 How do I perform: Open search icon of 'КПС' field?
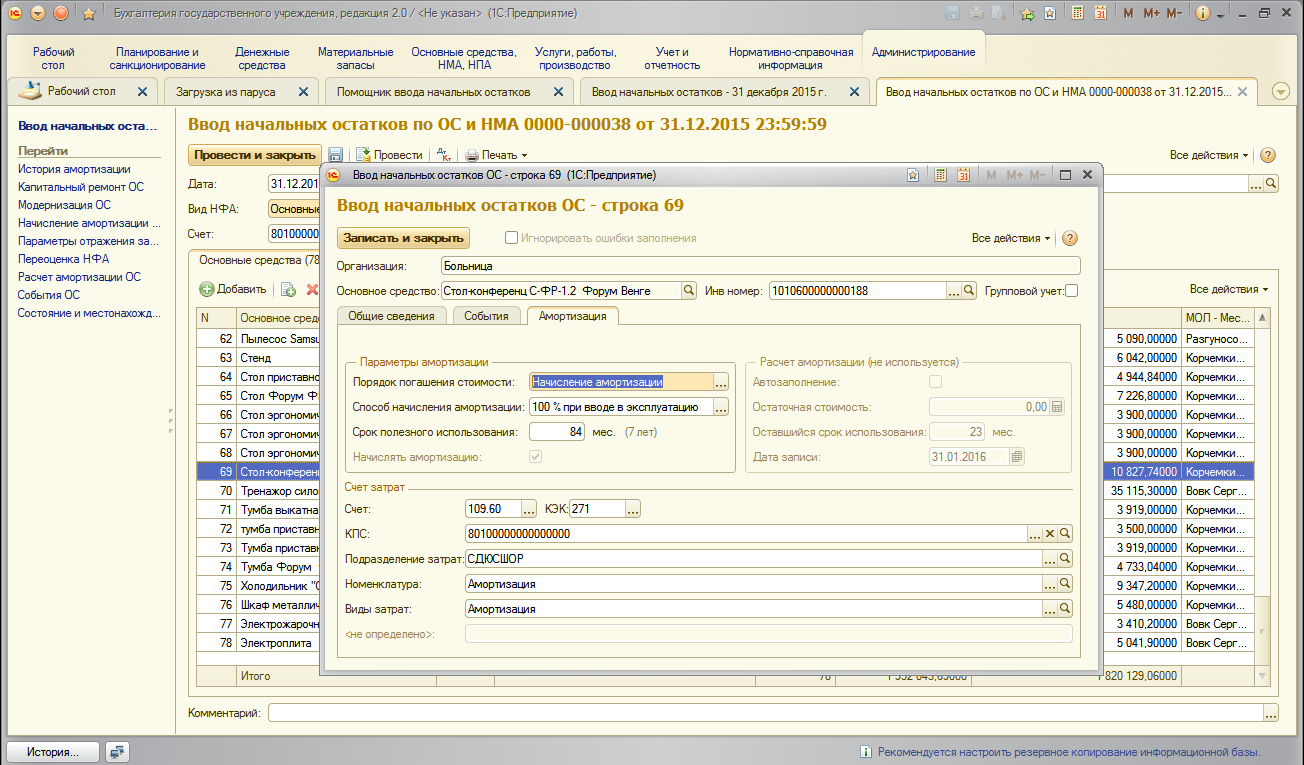1065,534
